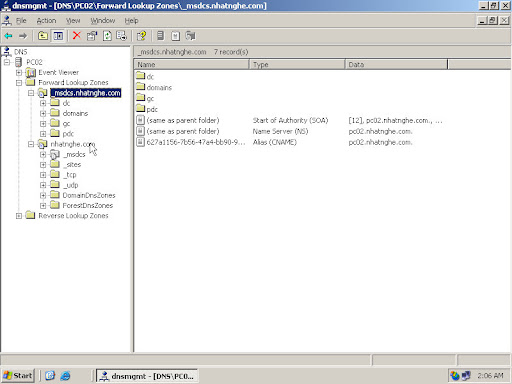This screenshot has width=512, height=384.
Task: Open the Window menu
Action: tap(103, 21)
